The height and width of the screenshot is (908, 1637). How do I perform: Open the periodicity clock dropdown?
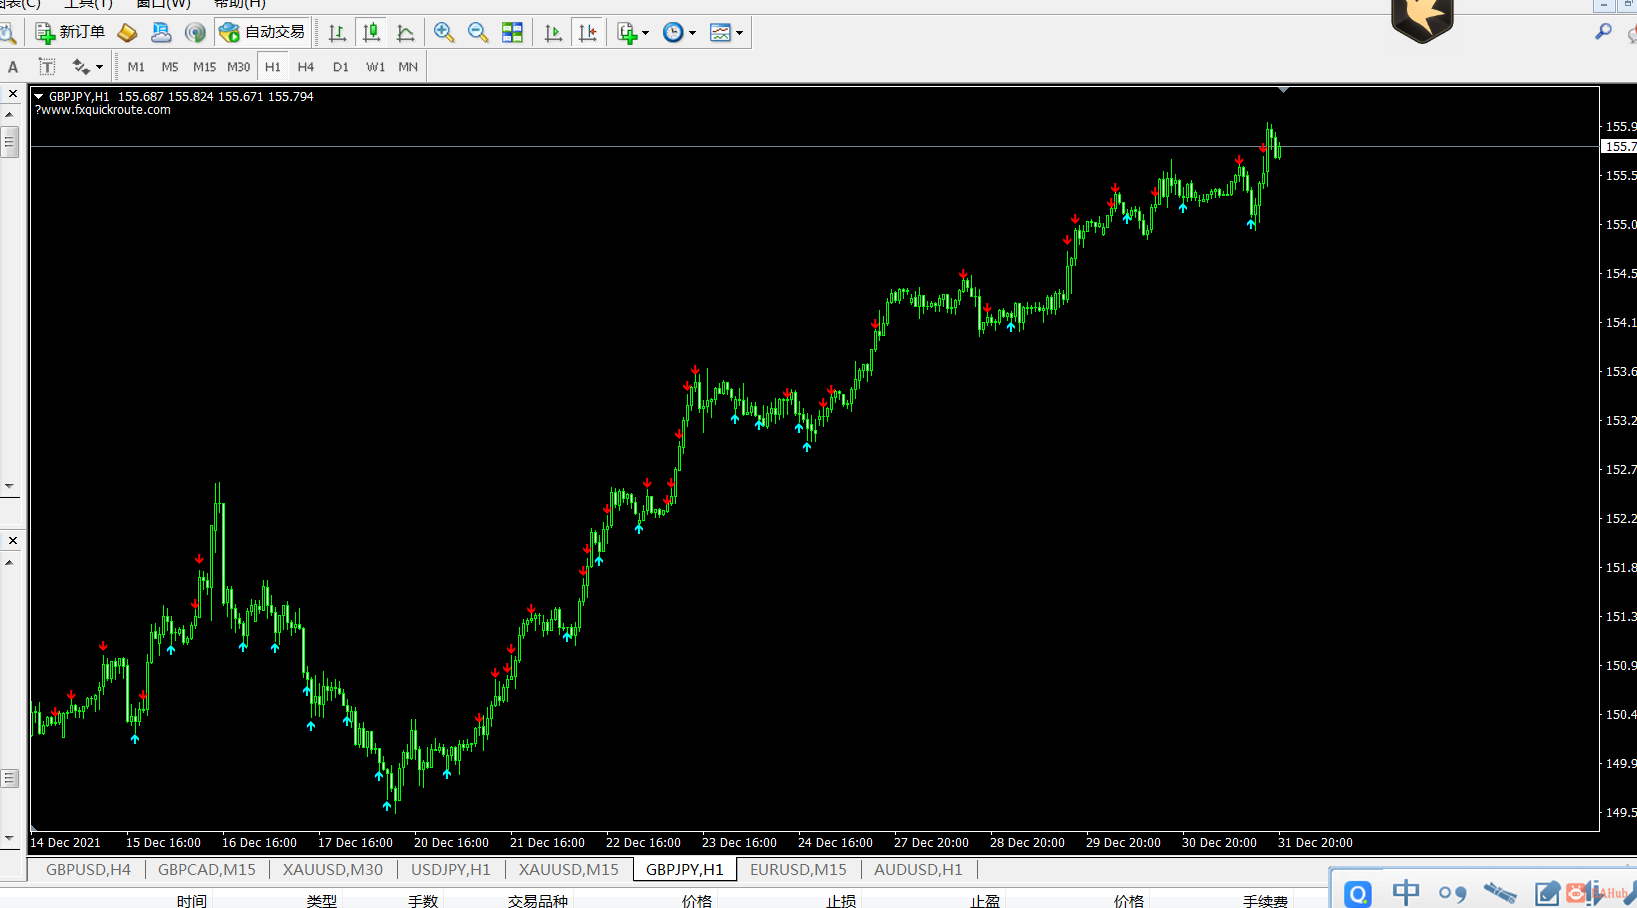tap(679, 33)
